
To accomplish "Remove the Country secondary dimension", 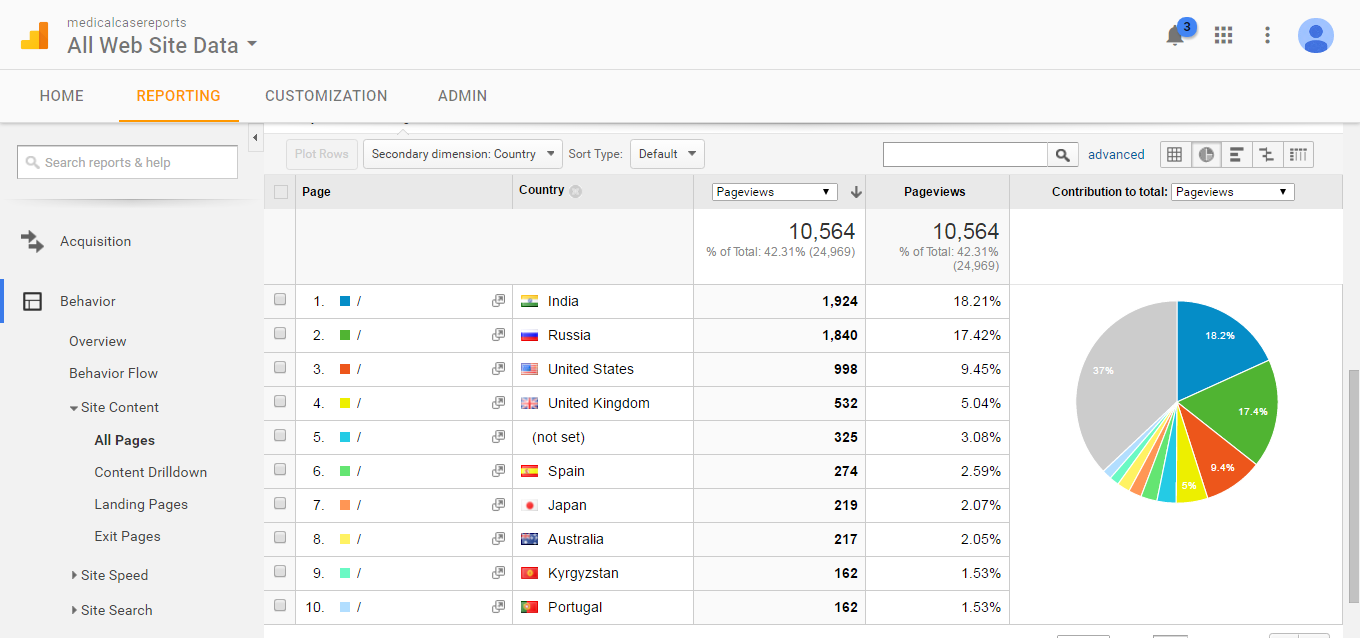I will [x=576, y=191].
